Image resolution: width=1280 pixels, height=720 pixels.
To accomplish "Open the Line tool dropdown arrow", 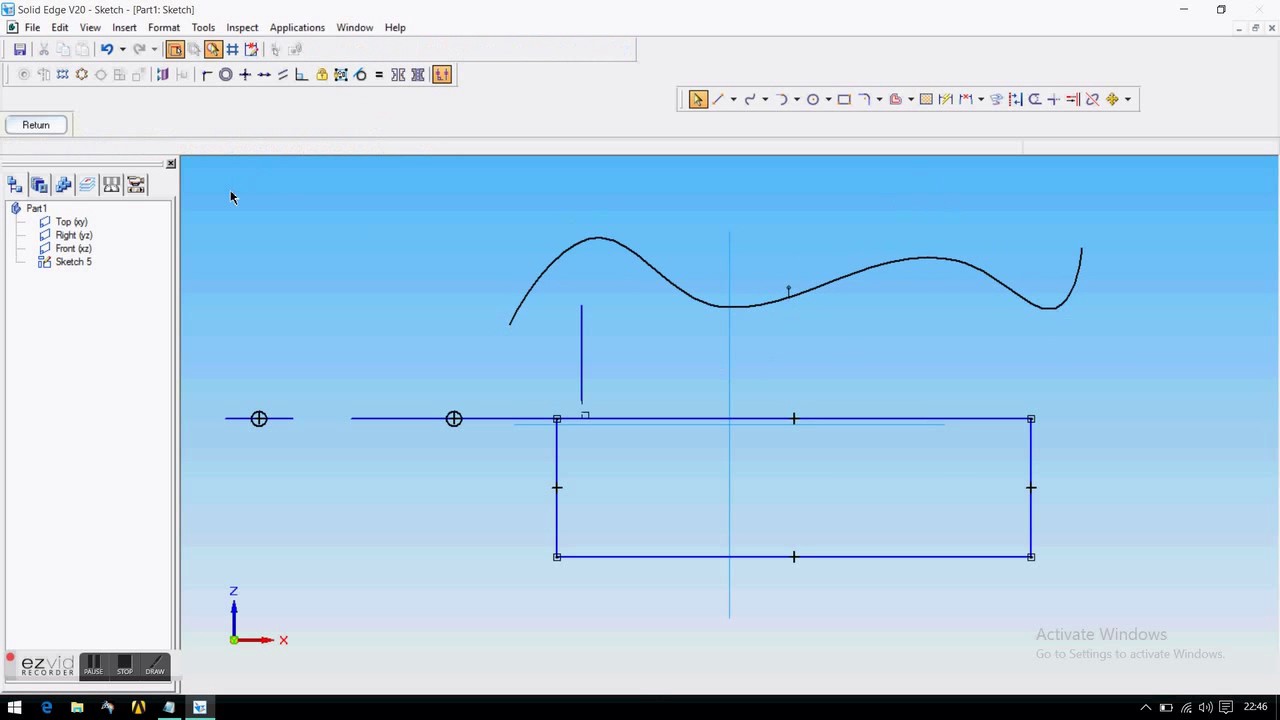I will (x=733, y=99).
